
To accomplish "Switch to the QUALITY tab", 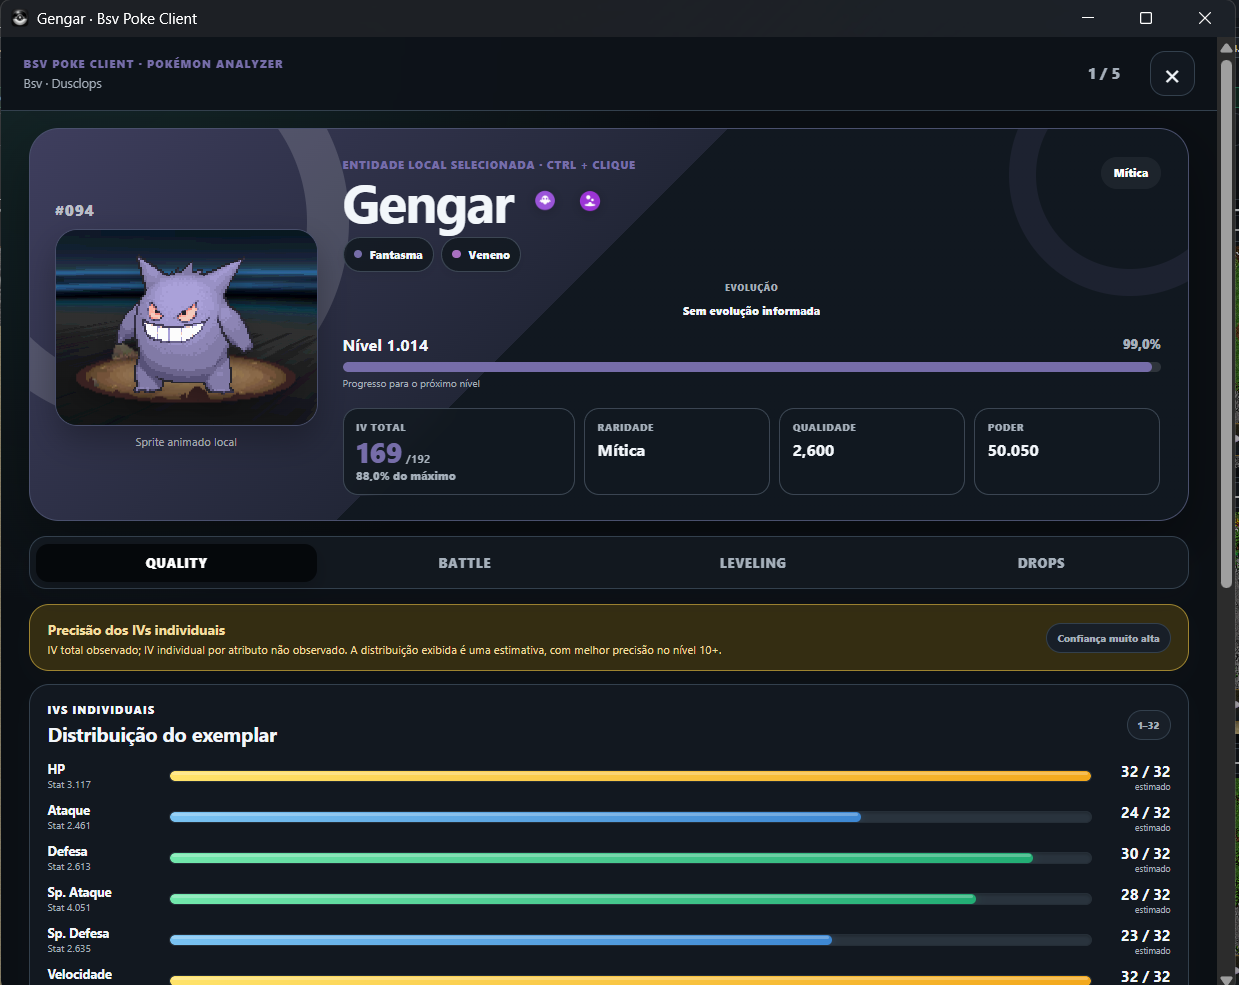I will pos(176,563).
